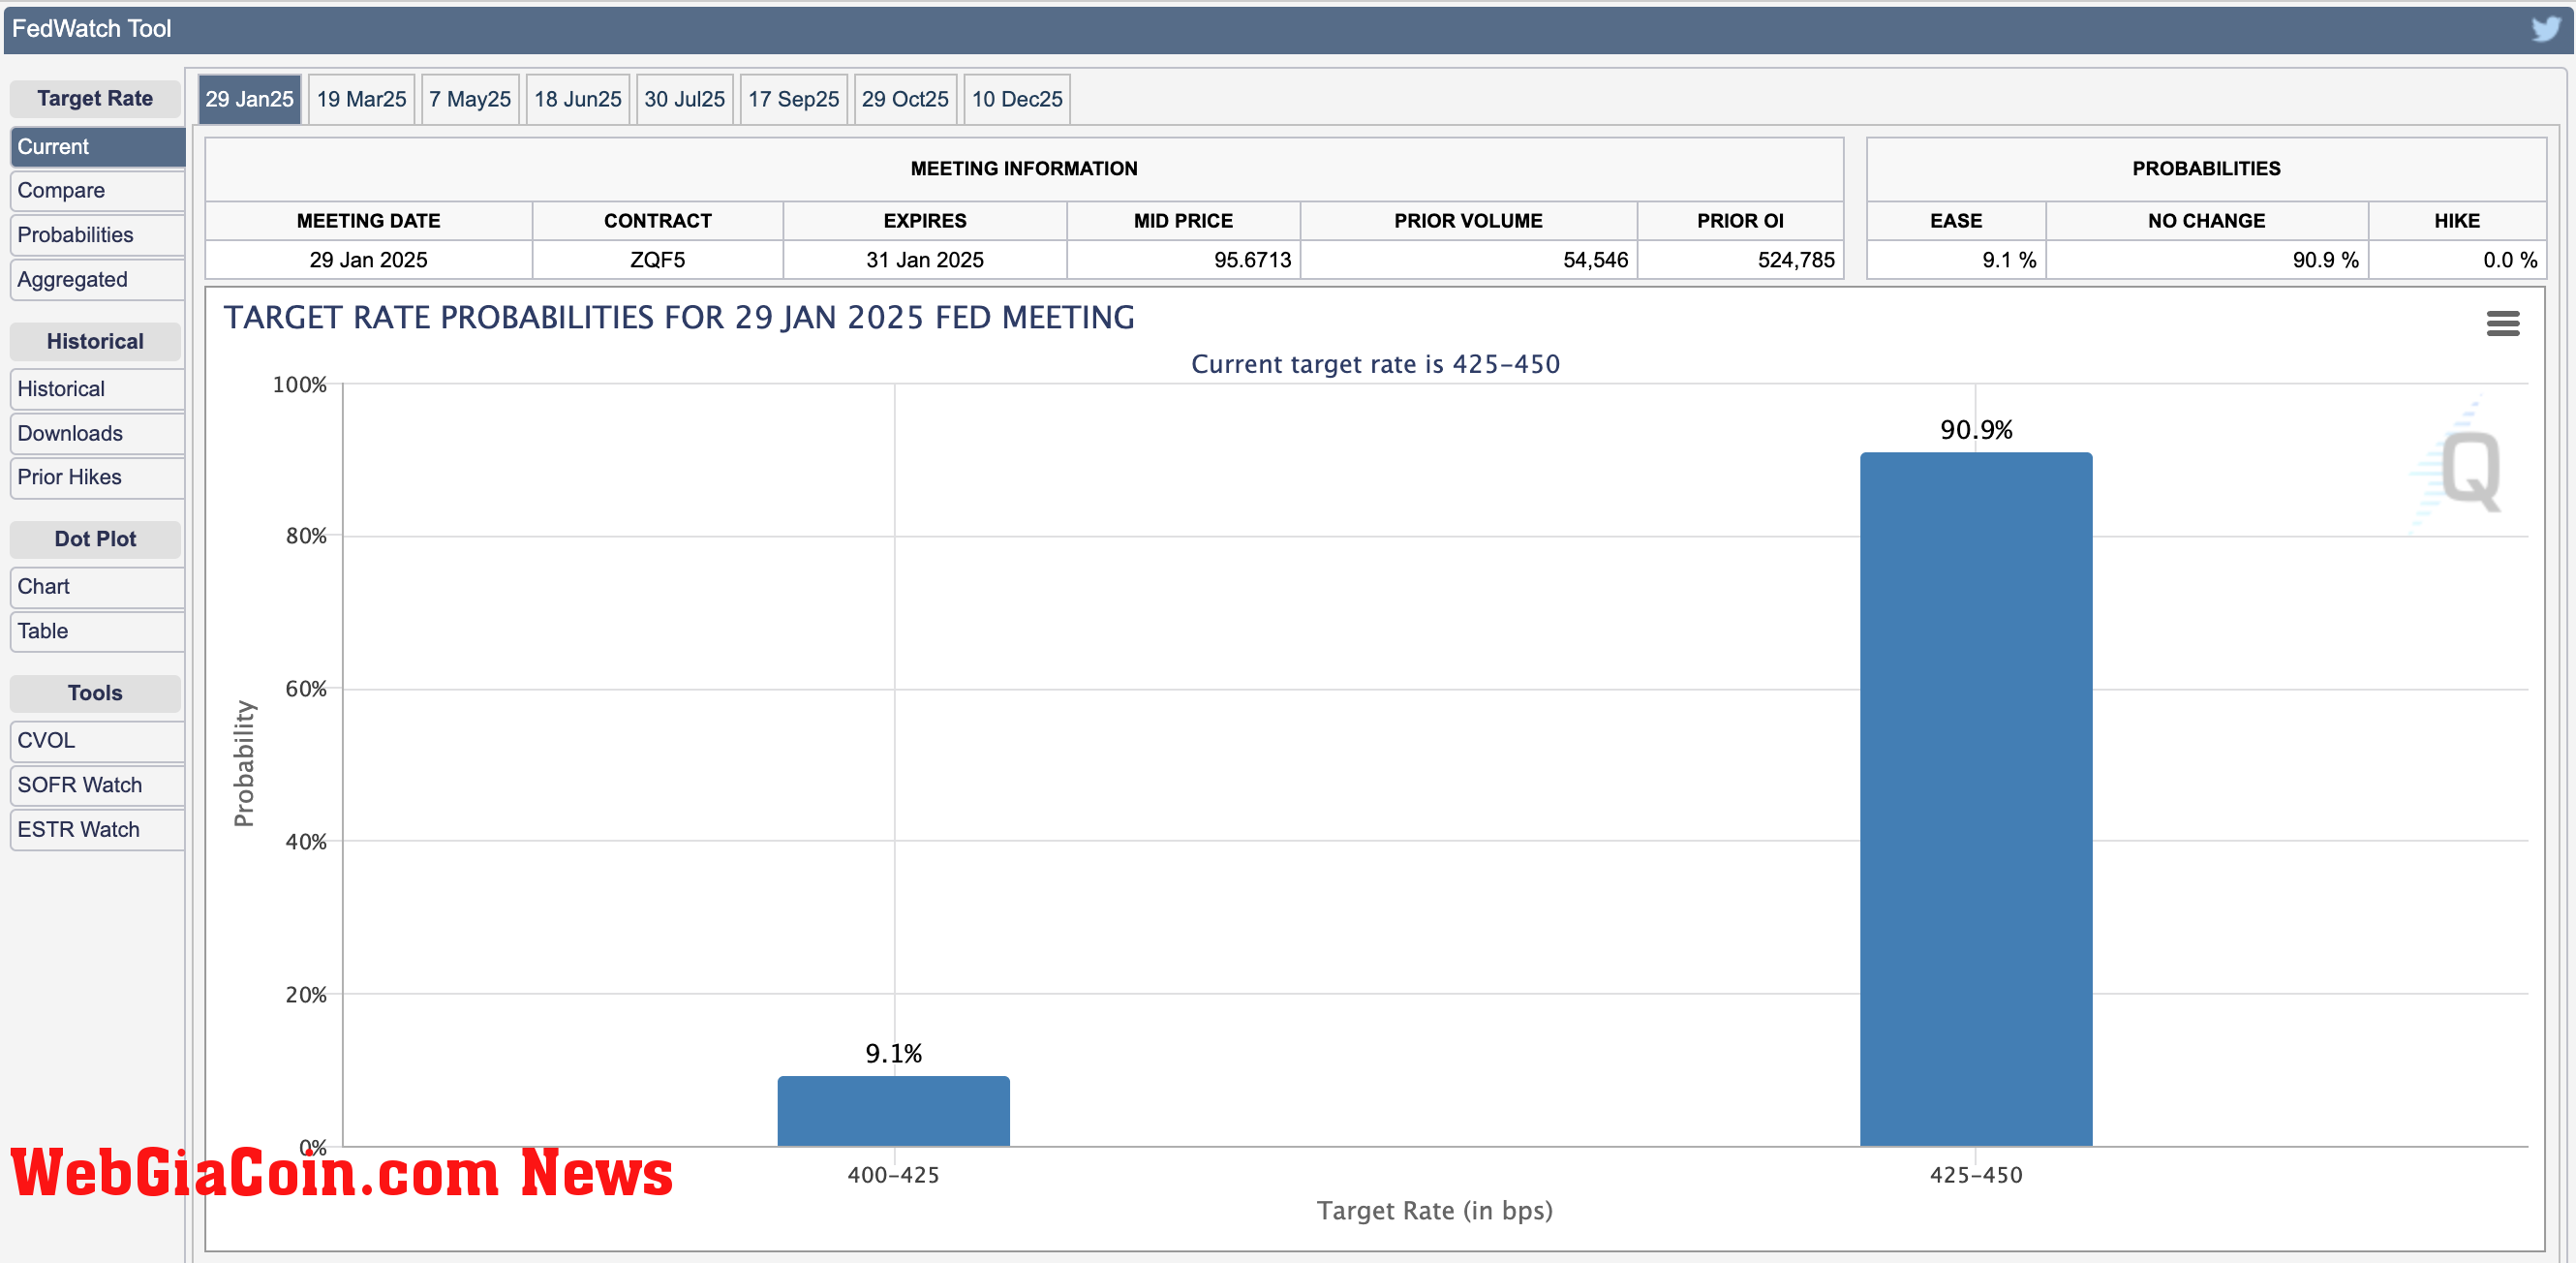
Task: Select the Aggregated sidebar item
Action: point(97,280)
